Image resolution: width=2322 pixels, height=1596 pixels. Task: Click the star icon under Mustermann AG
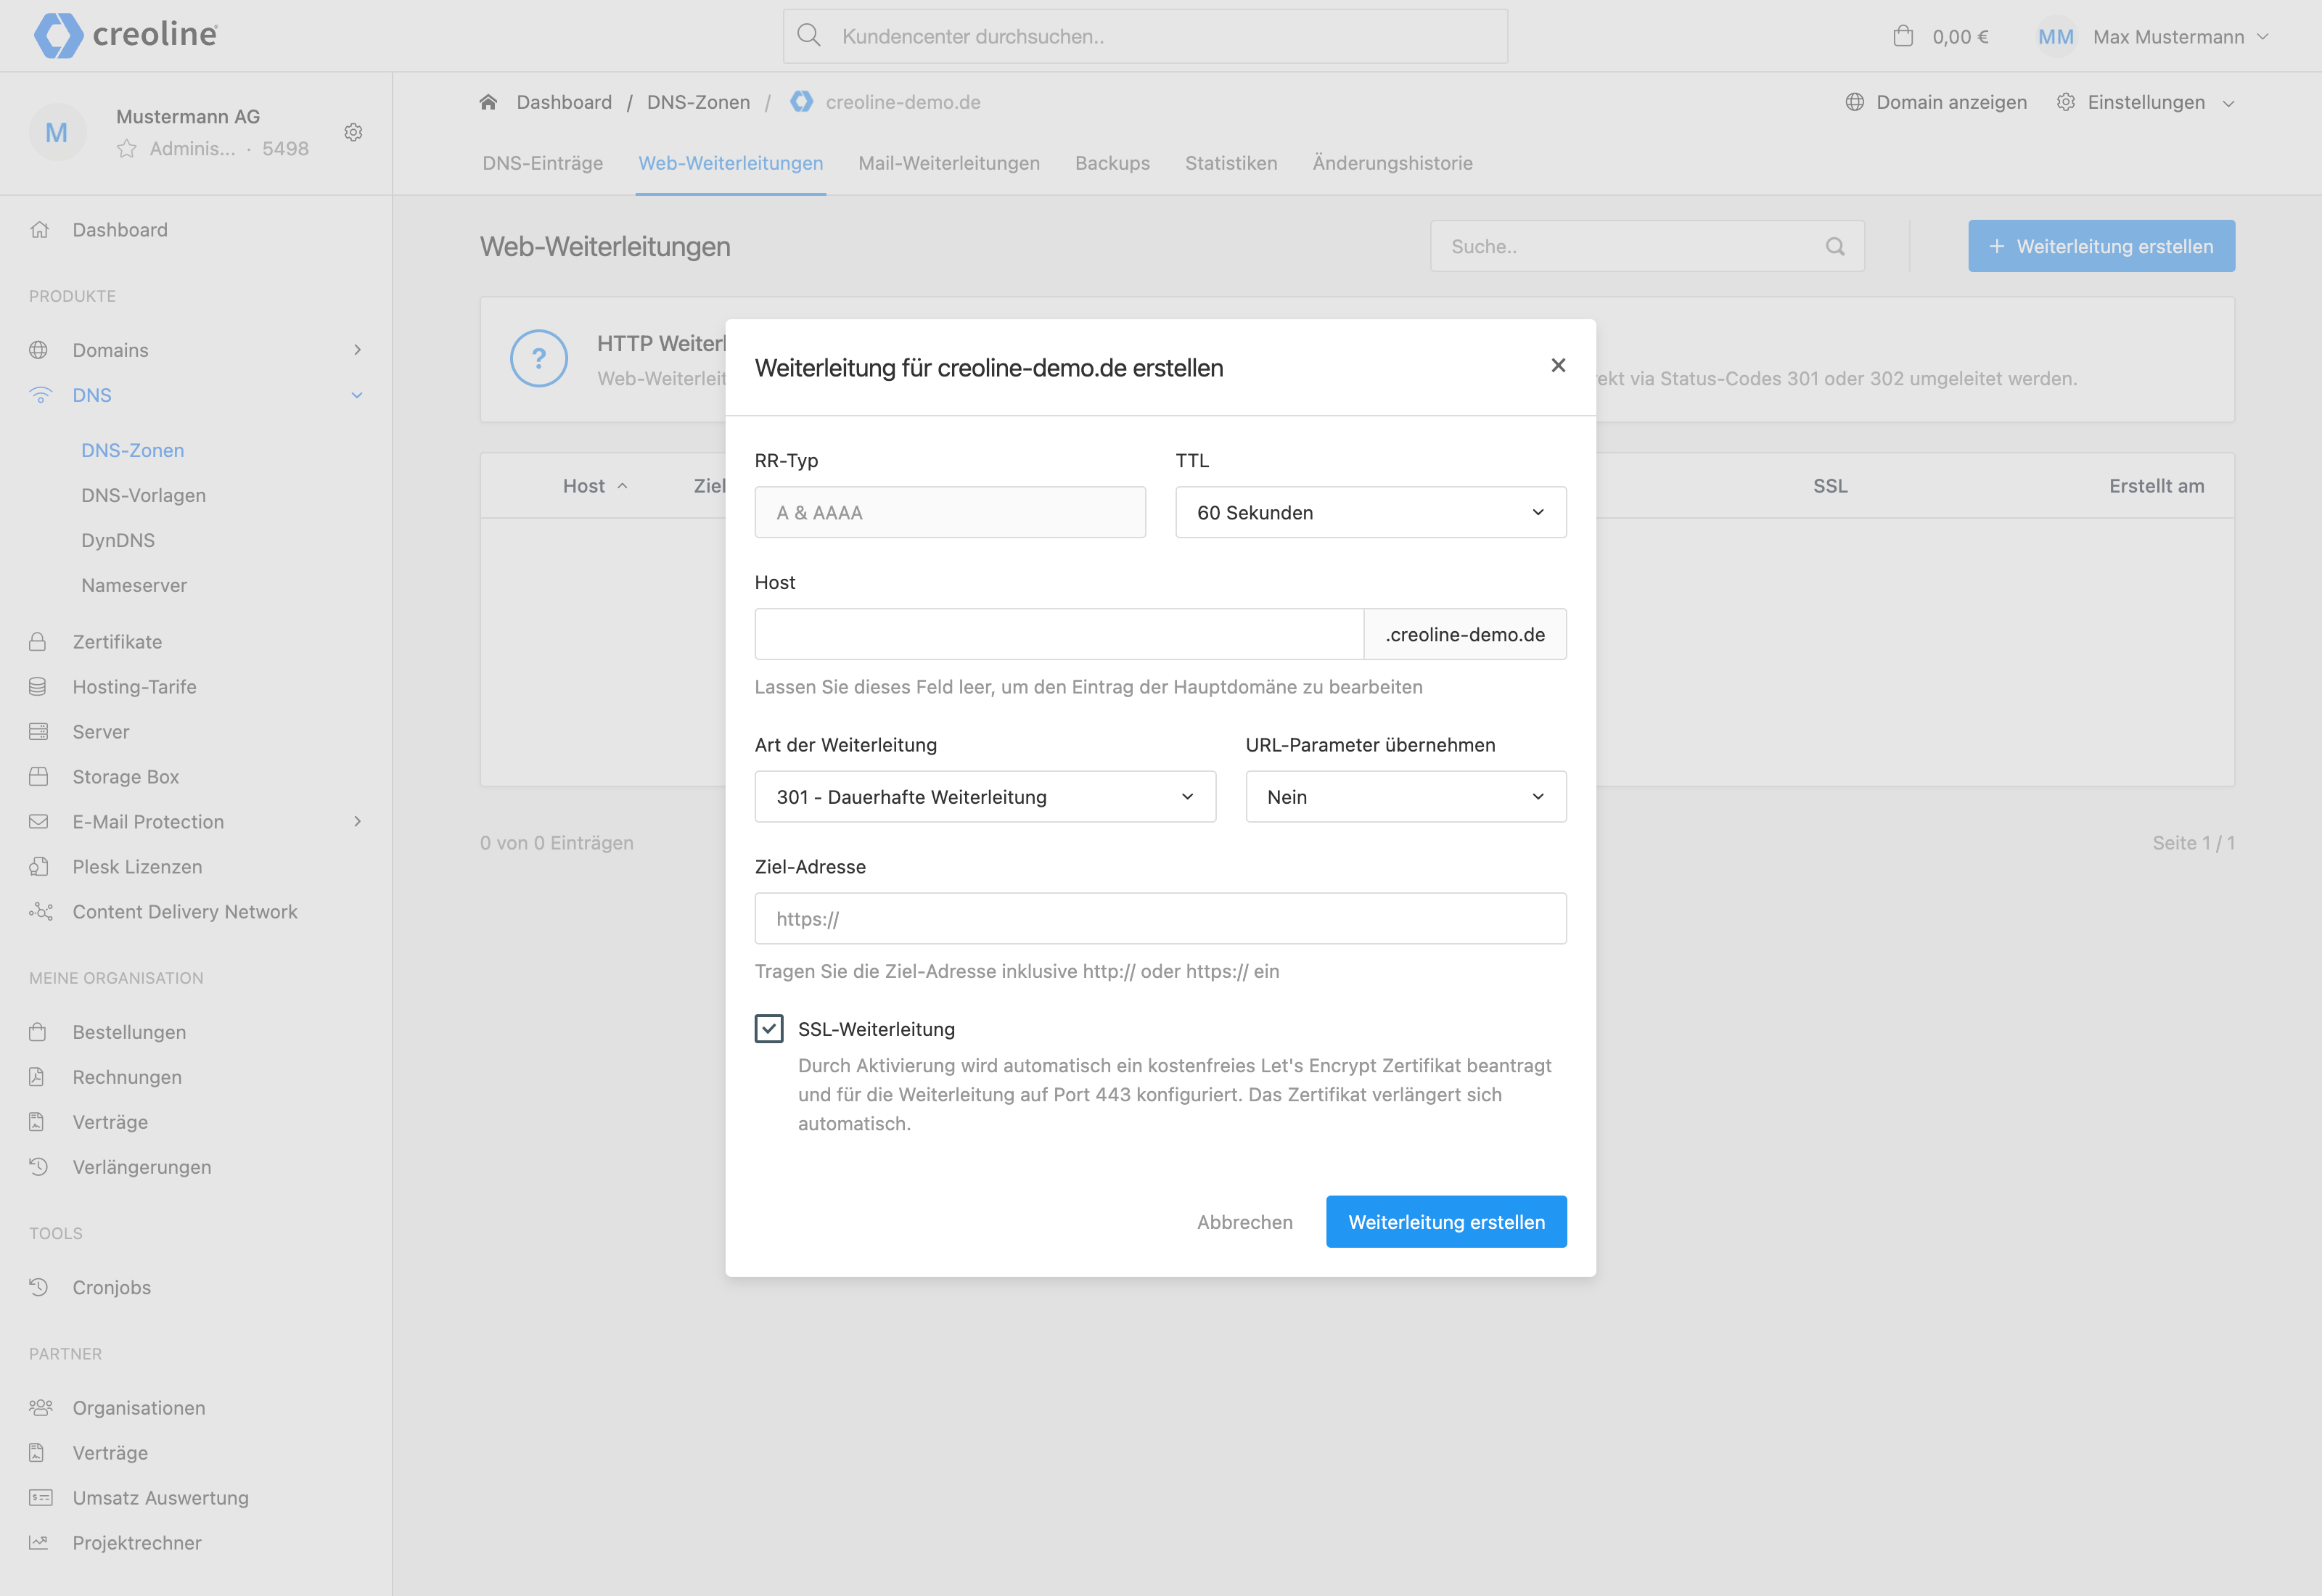pyautogui.click(x=126, y=149)
